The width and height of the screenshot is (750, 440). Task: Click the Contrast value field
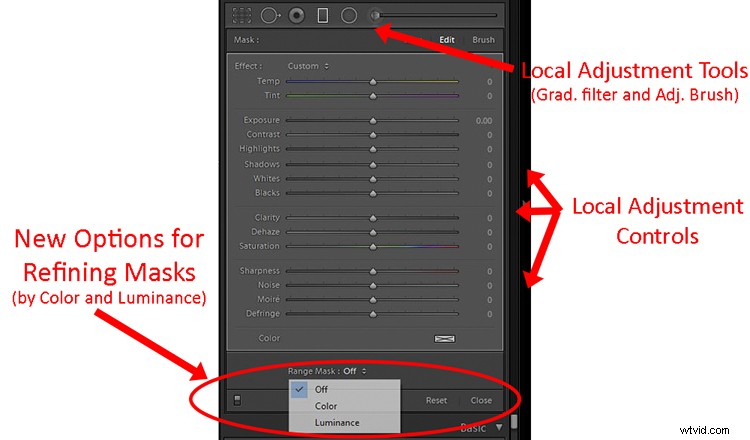click(x=489, y=135)
